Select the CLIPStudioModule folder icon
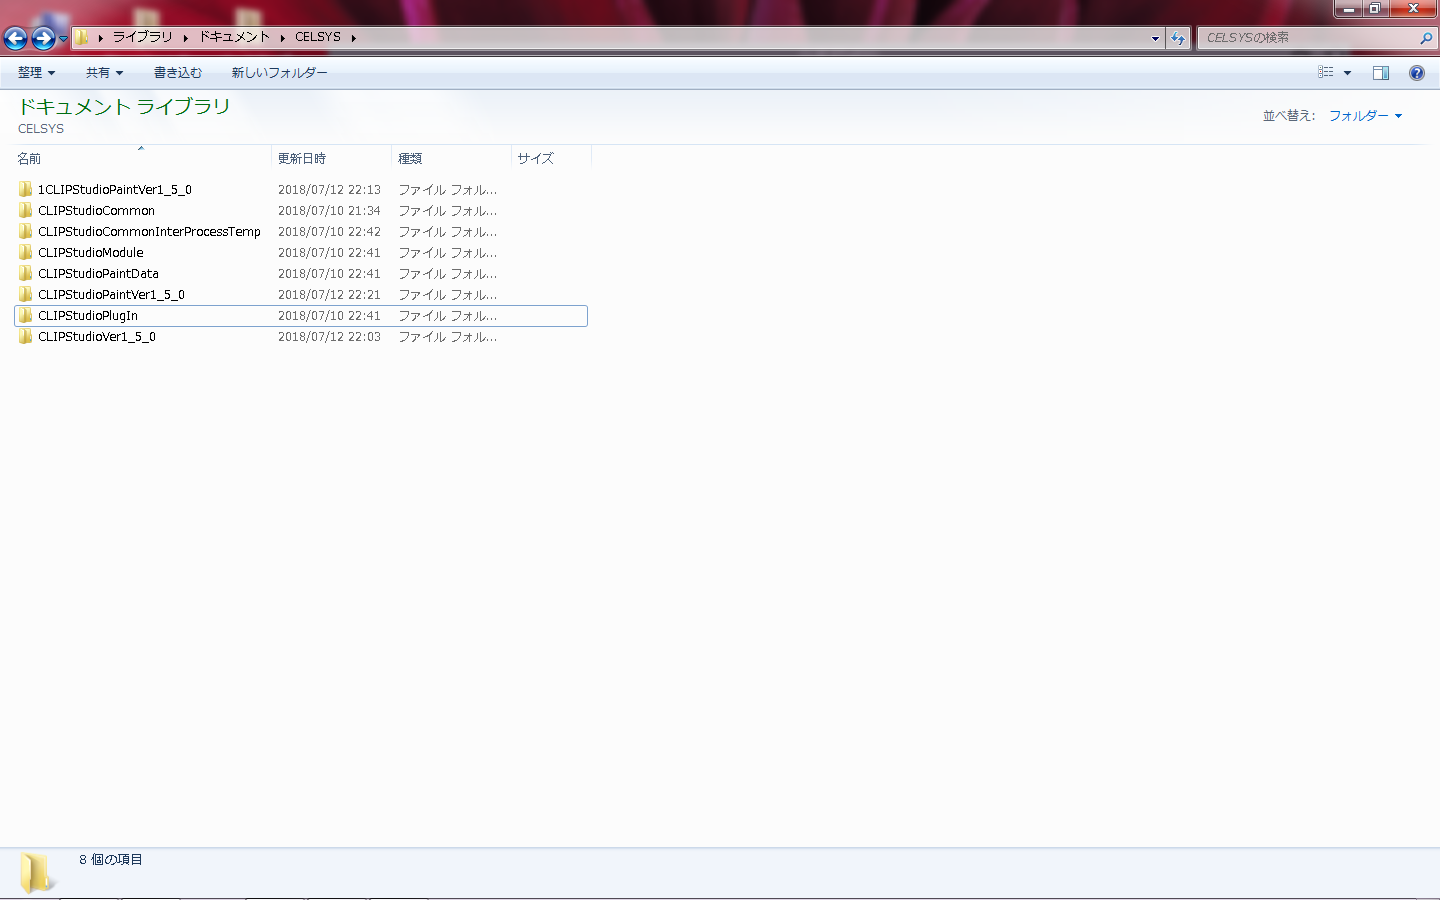 tap(26, 252)
